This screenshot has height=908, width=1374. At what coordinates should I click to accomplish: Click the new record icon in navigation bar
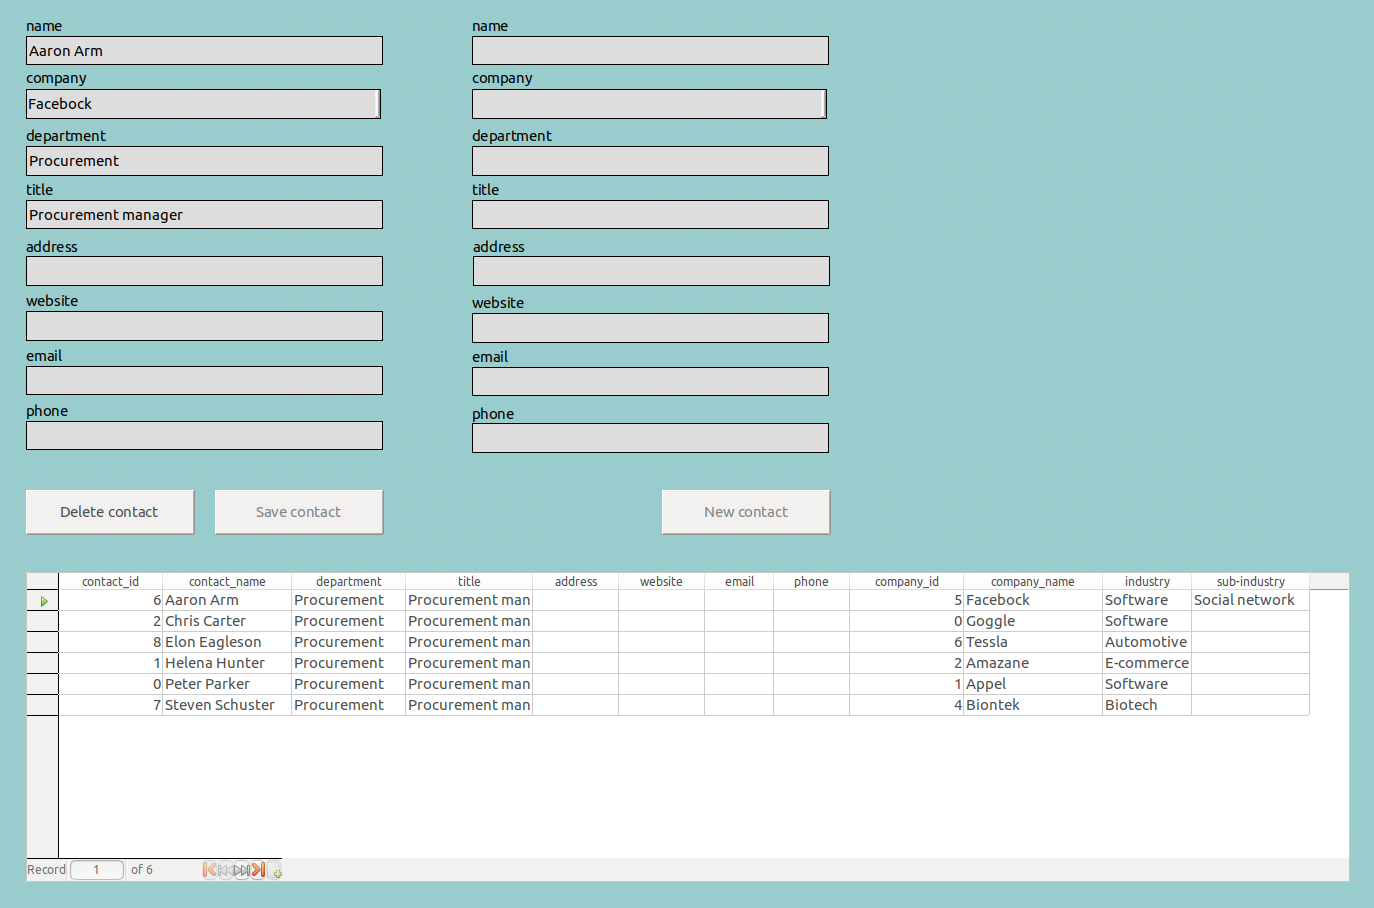(x=274, y=870)
